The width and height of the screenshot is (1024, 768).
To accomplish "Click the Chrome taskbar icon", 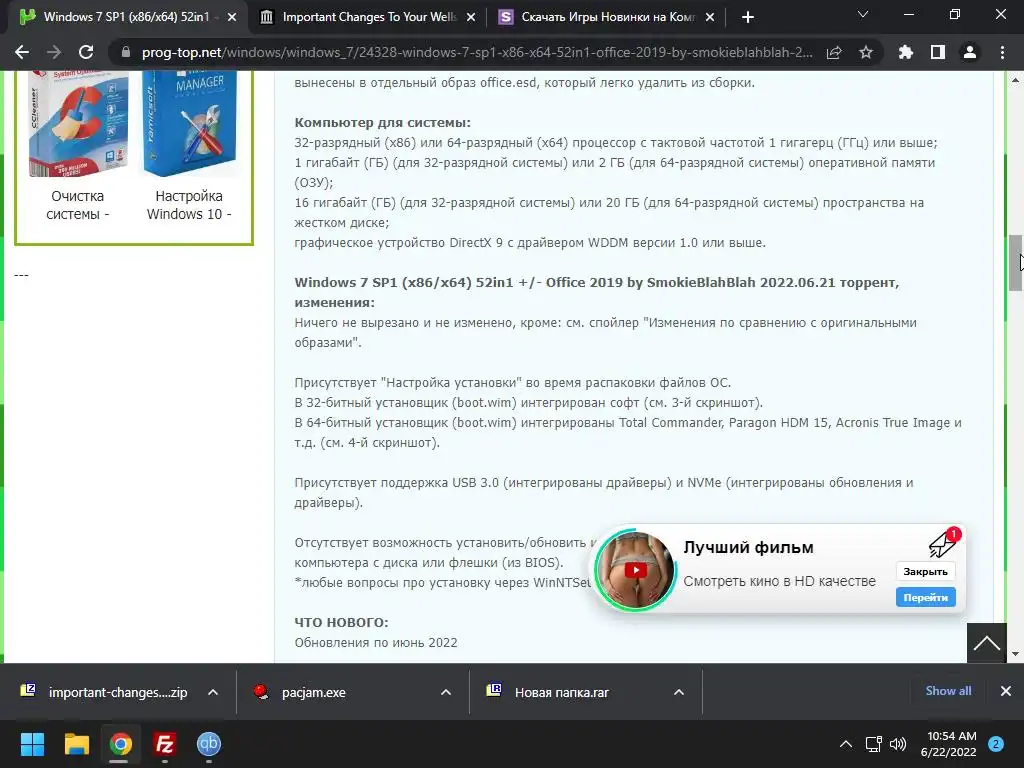I will (x=120, y=744).
